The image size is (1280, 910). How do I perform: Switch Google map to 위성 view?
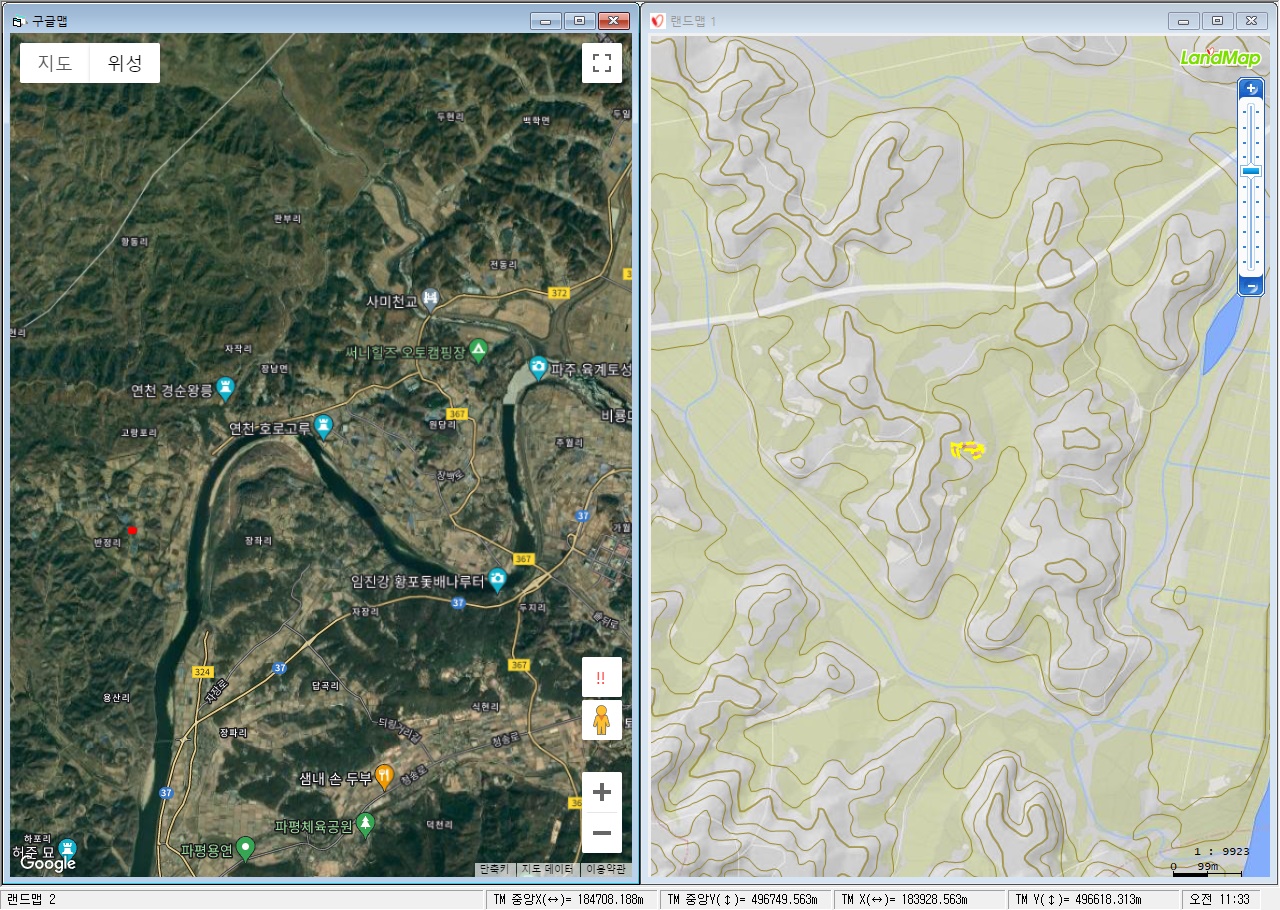pos(125,63)
